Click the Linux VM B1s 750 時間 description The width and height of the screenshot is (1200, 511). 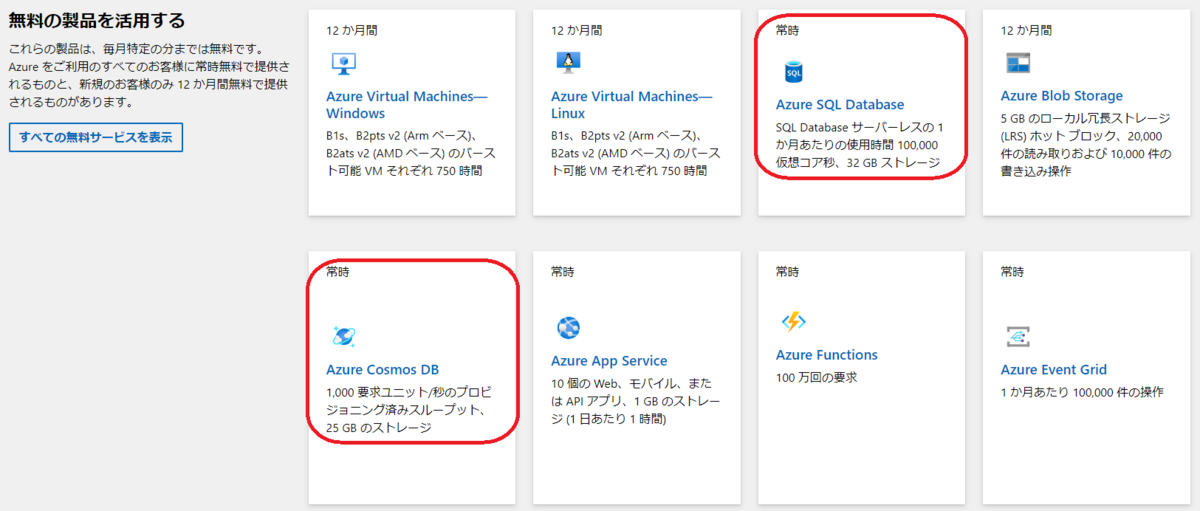(635, 154)
